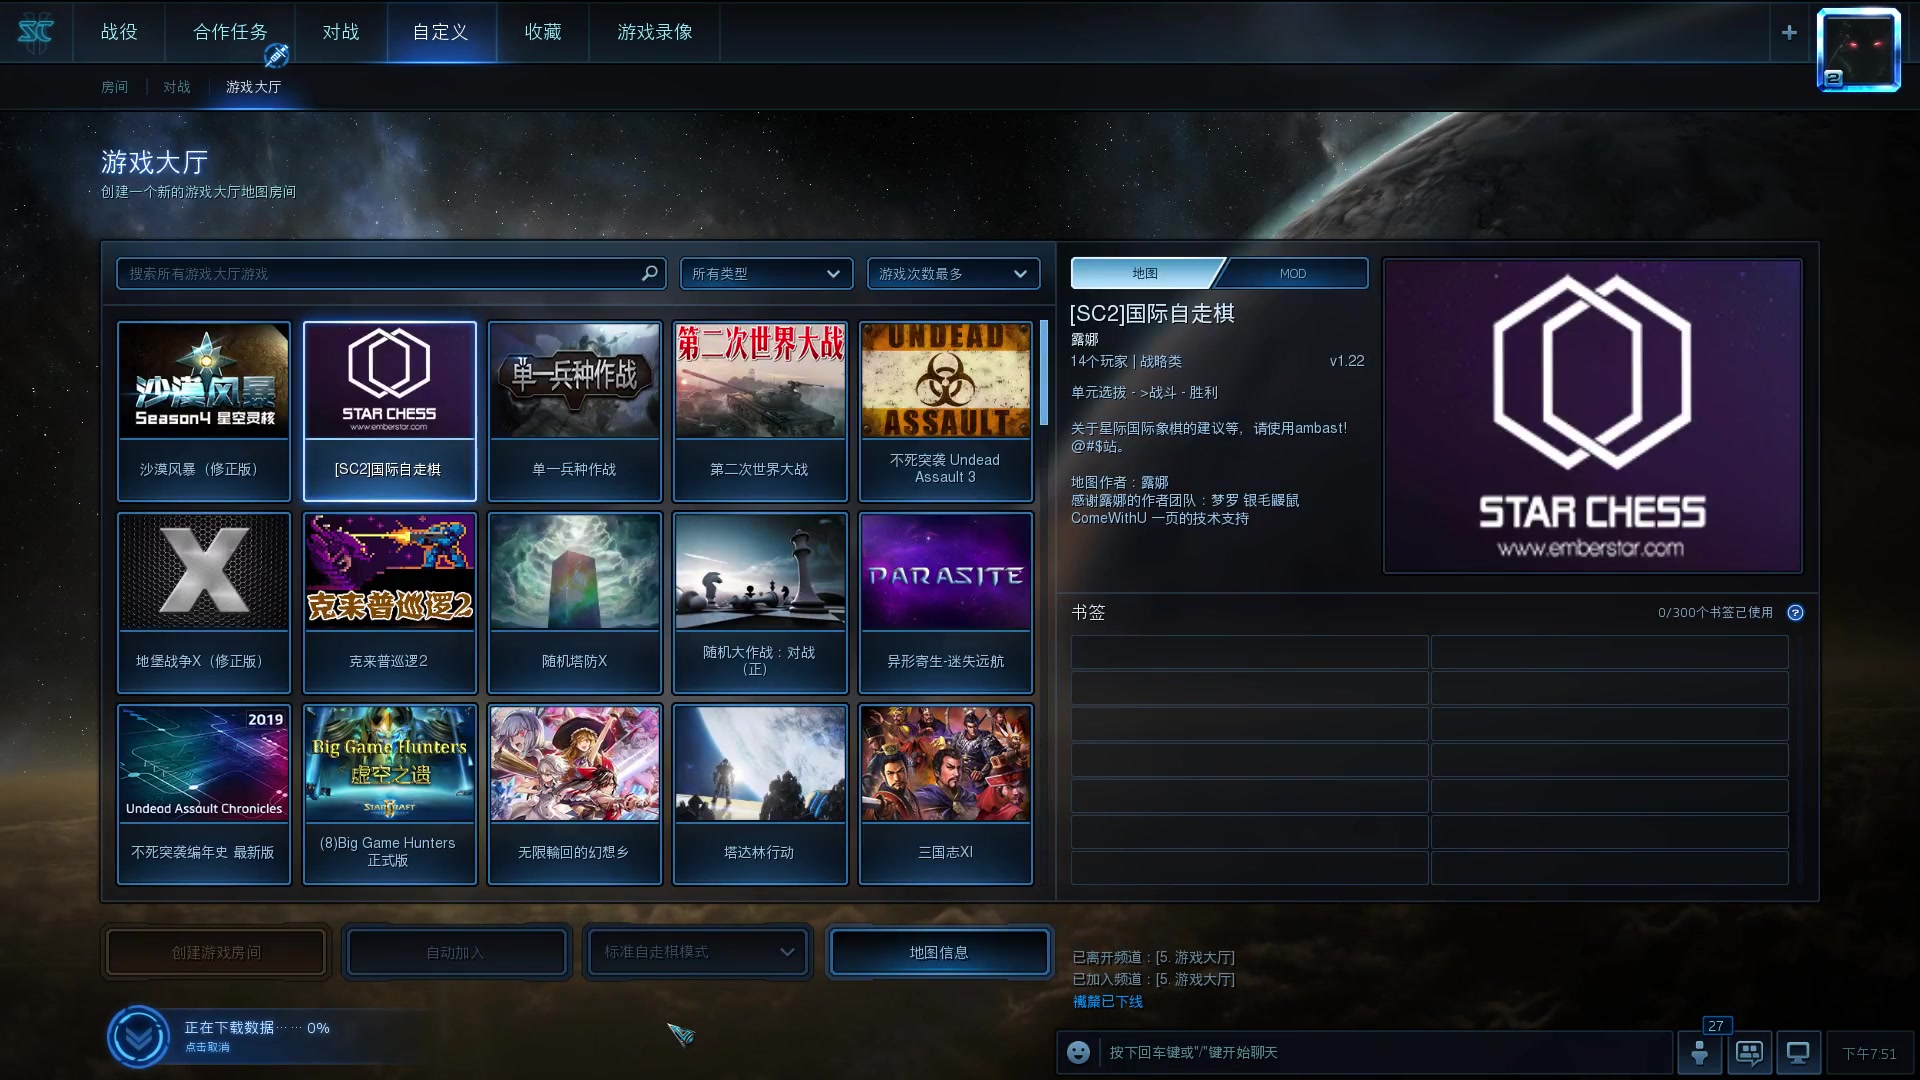Select the 单一兵种作战 map card

(575, 411)
